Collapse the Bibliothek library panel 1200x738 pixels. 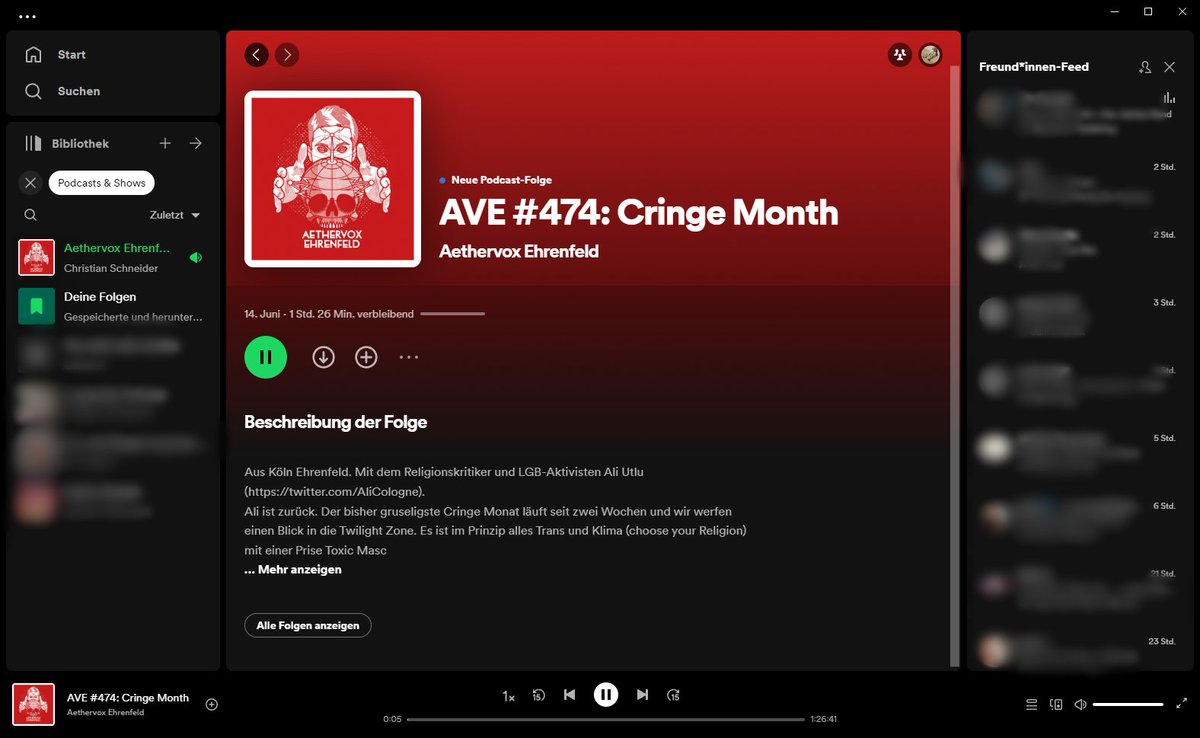point(67,144)
